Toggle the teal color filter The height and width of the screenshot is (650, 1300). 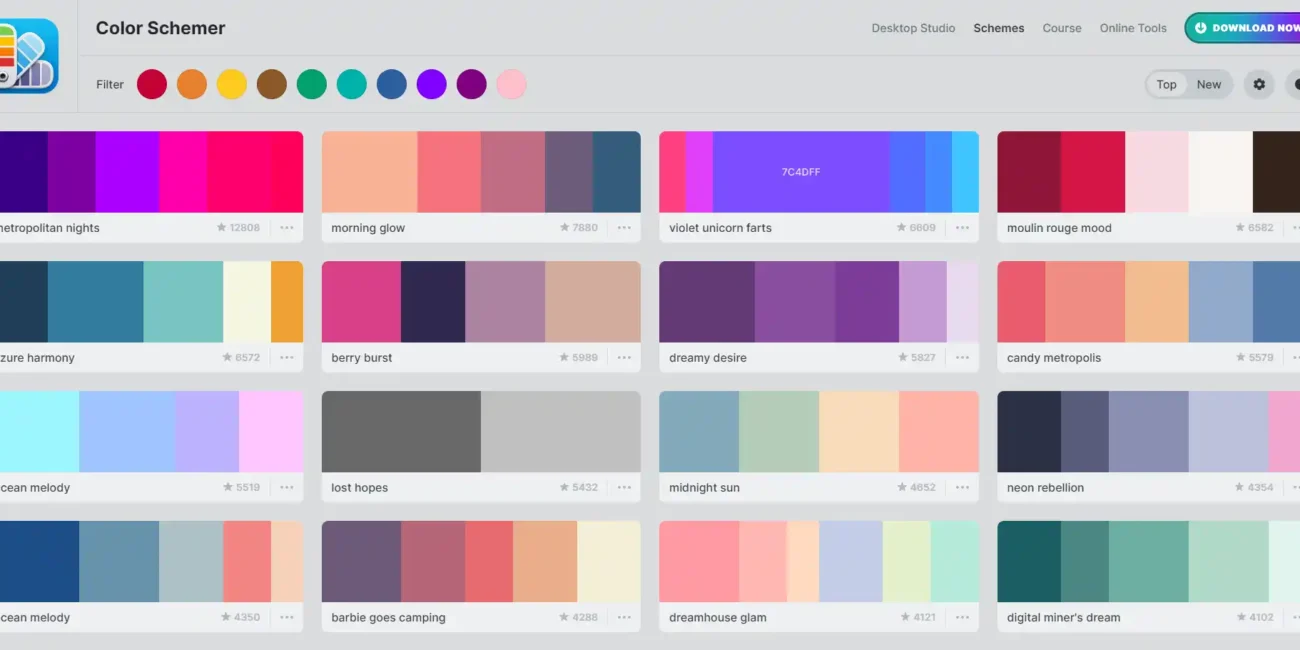(352, 84)
